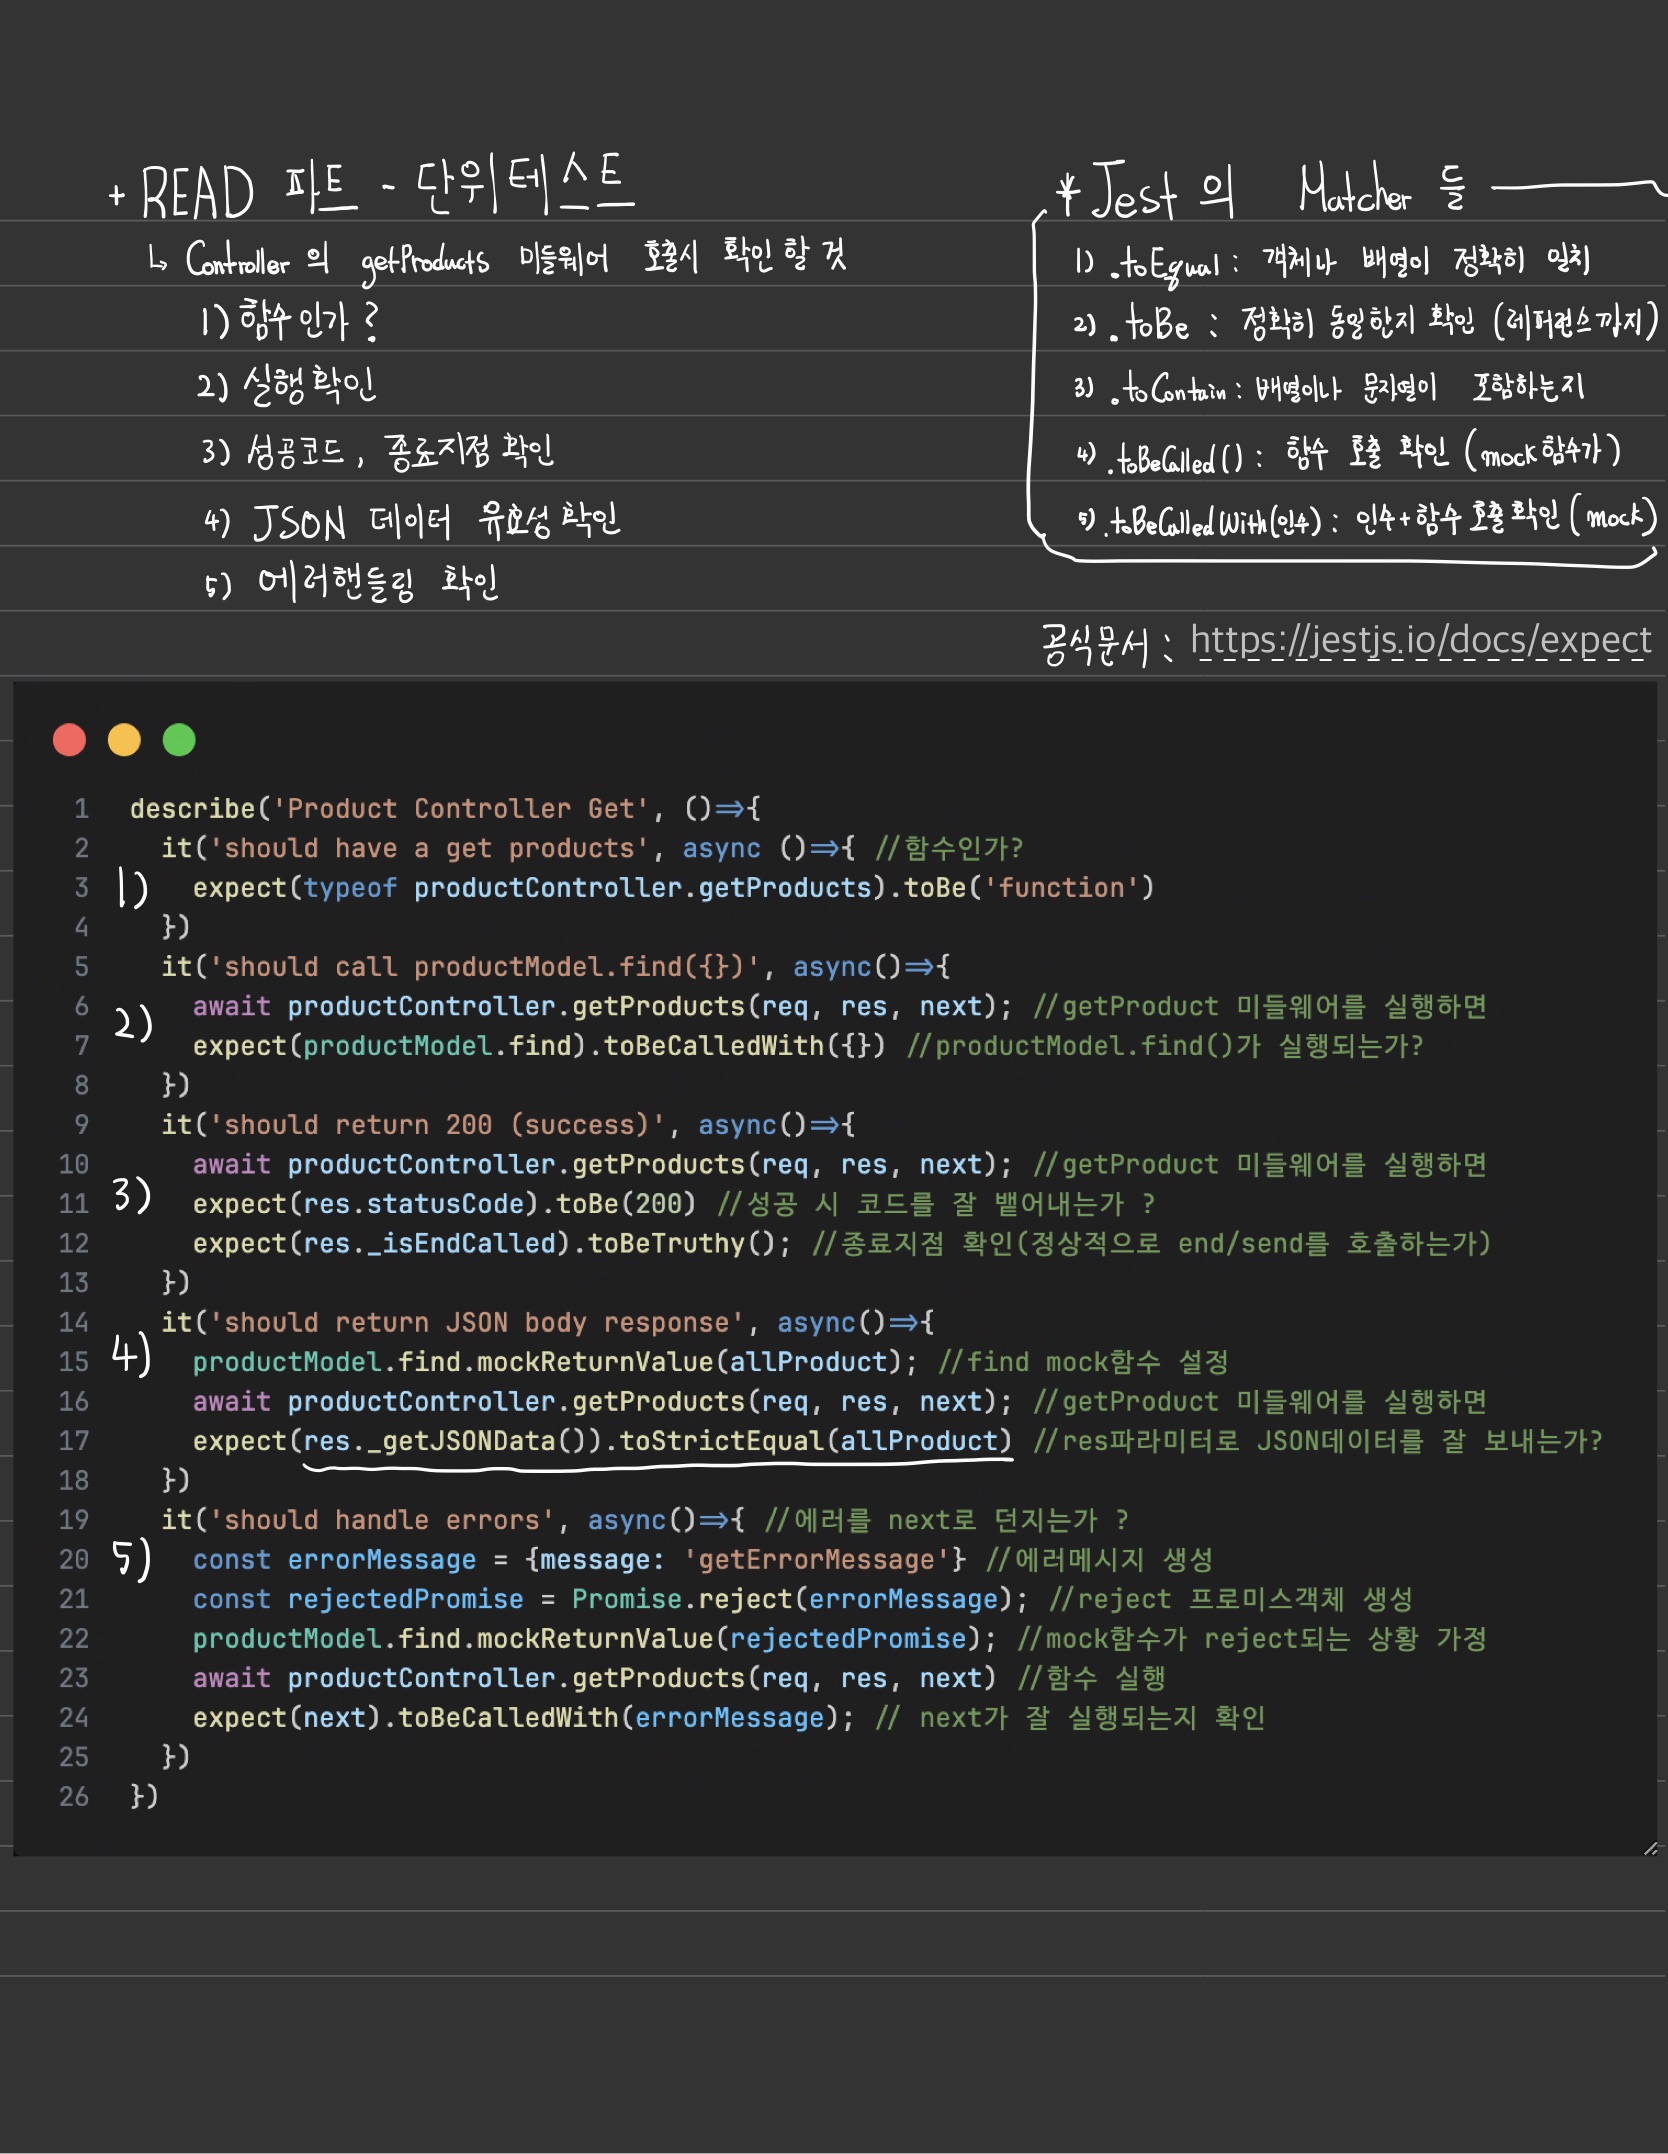Screen dimensions: 1668x2154
Task: Click the await getProducts call on line 6
Action: click(x=602, y=1006)
